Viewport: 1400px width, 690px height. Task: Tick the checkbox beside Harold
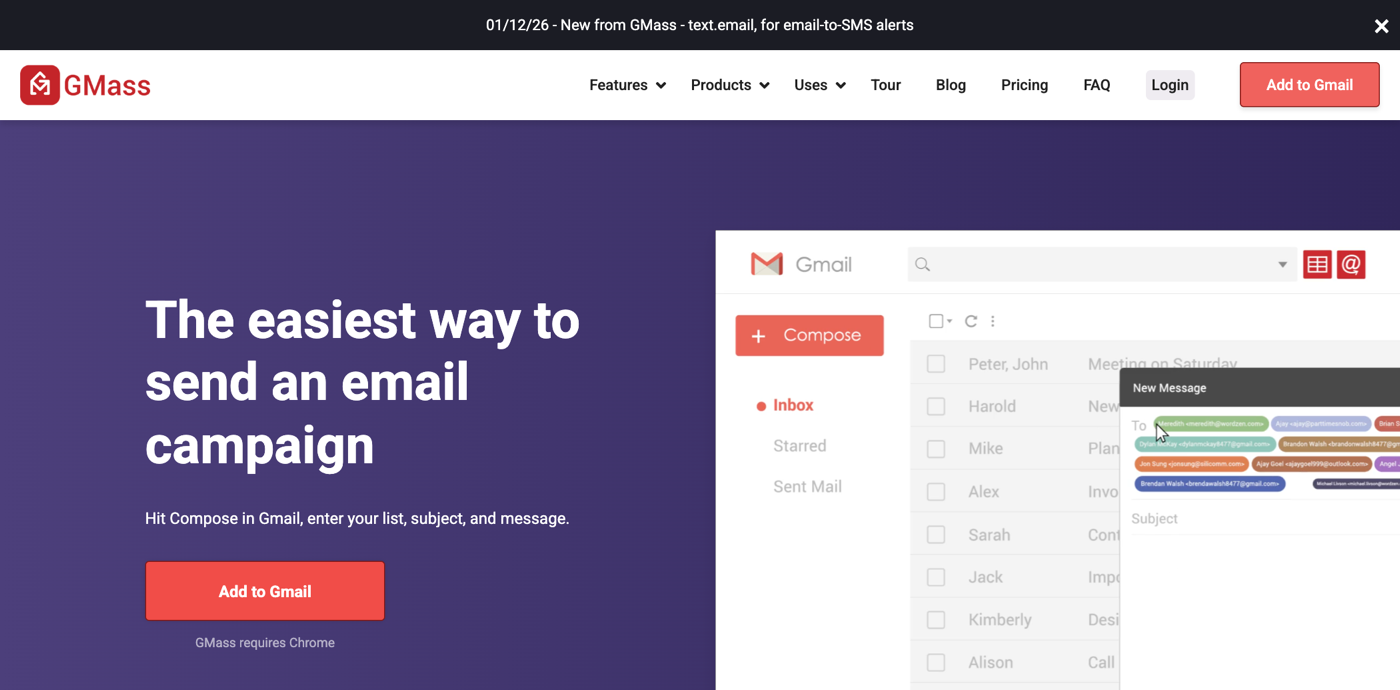936,407
